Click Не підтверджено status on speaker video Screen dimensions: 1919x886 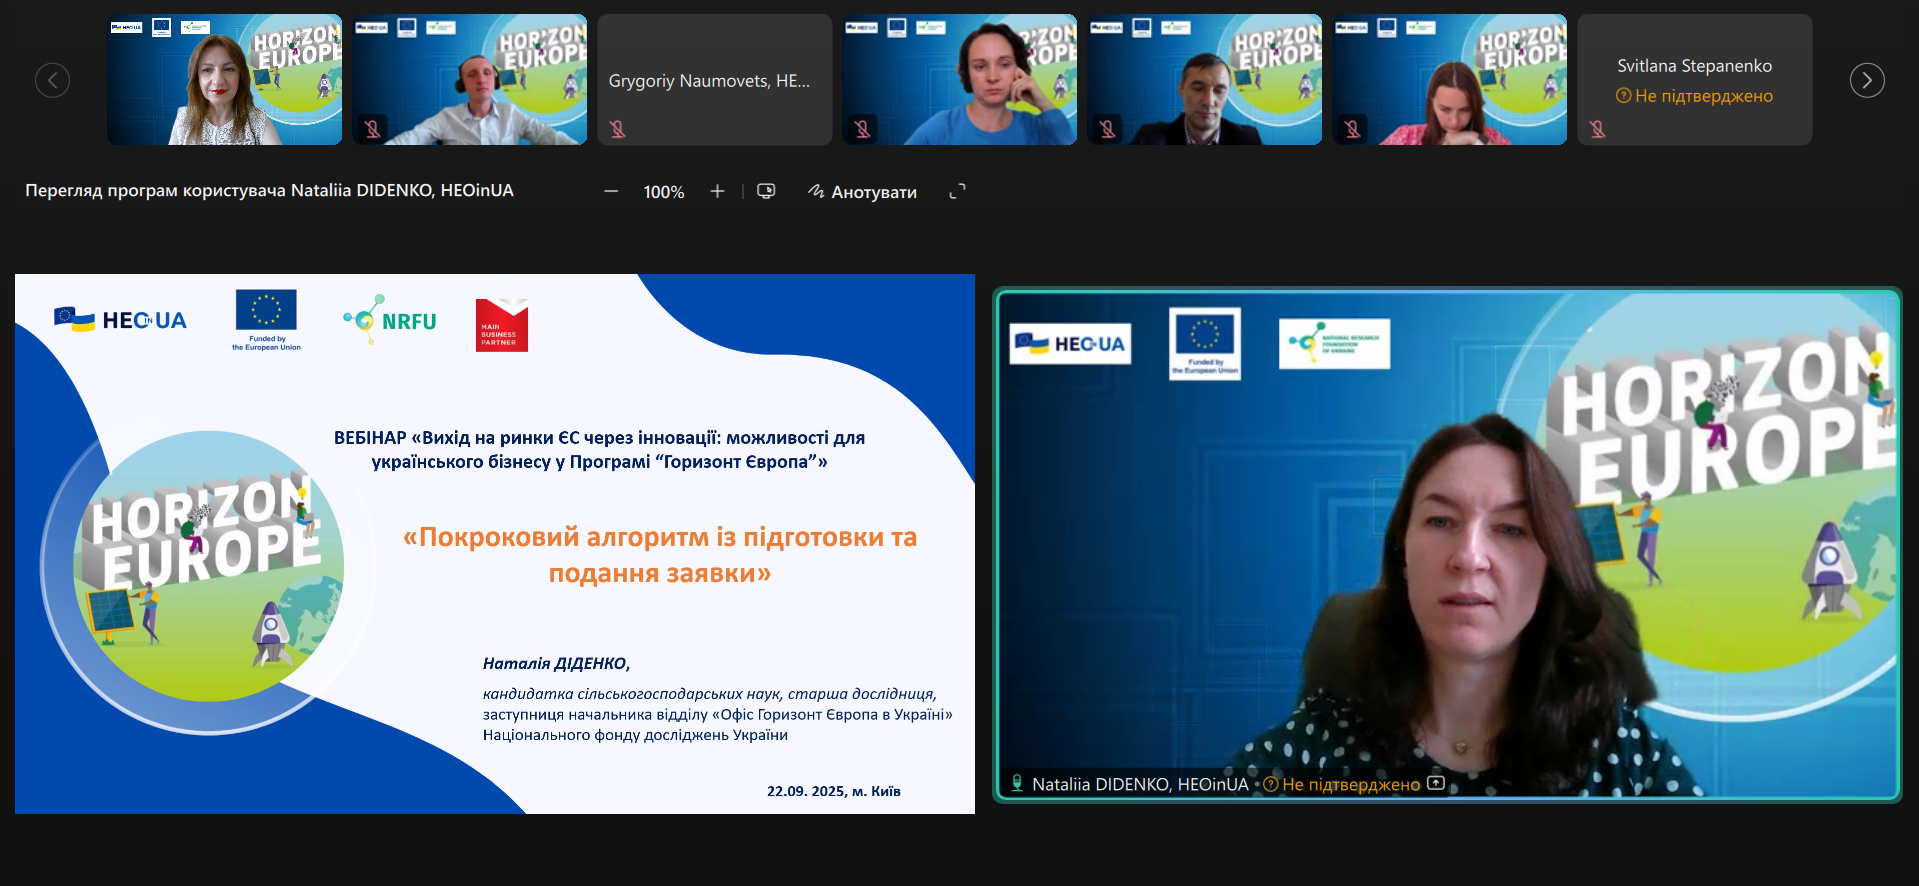1341,784
